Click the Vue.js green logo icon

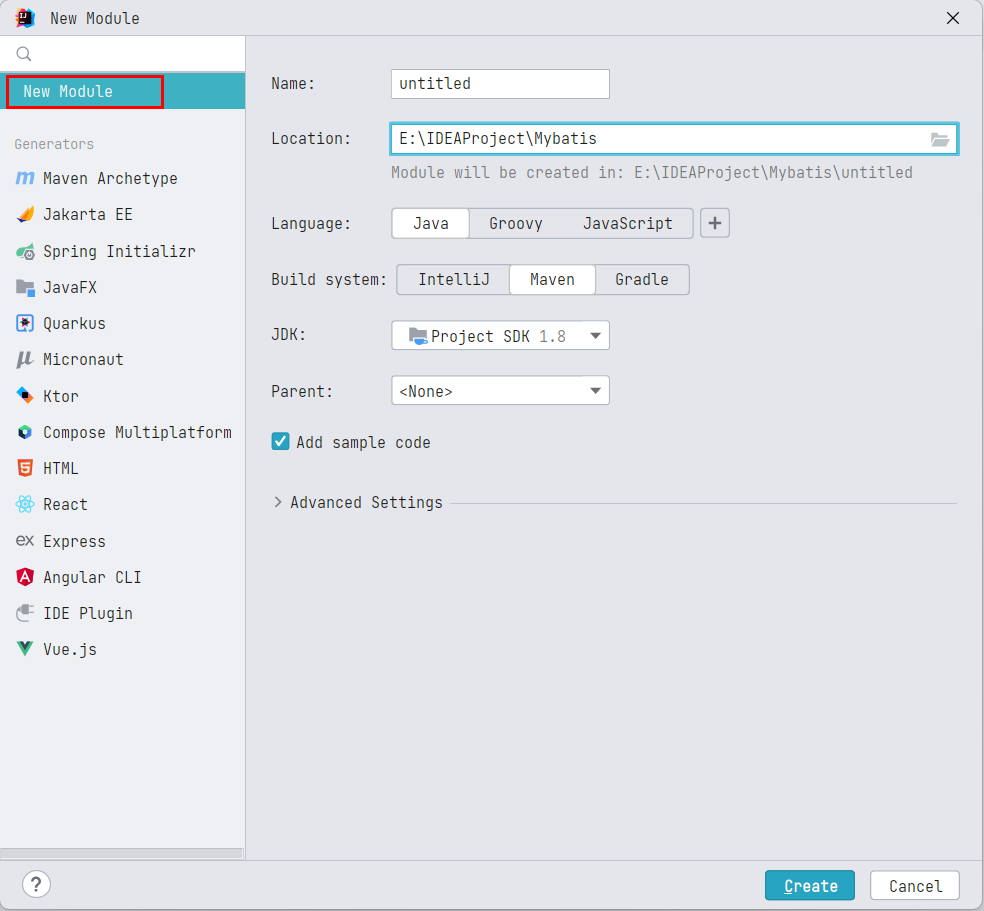tap(25, 649)
